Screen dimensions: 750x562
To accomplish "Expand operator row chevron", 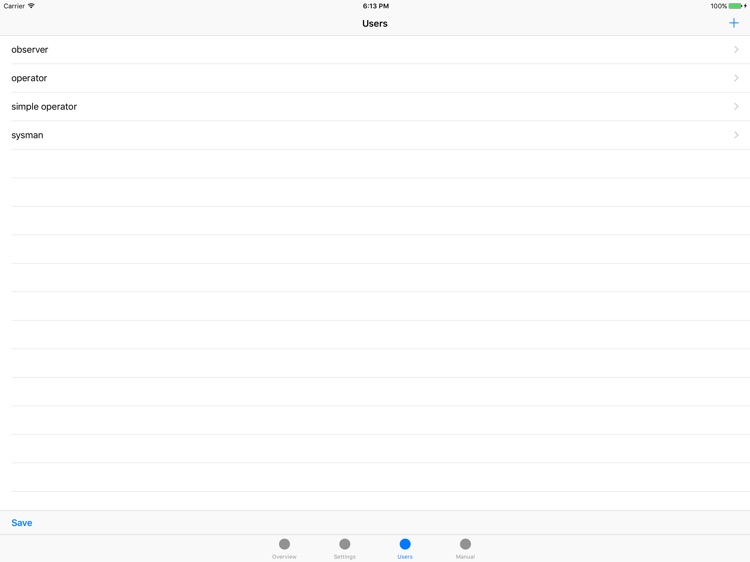I will click(x=736, y=78).
